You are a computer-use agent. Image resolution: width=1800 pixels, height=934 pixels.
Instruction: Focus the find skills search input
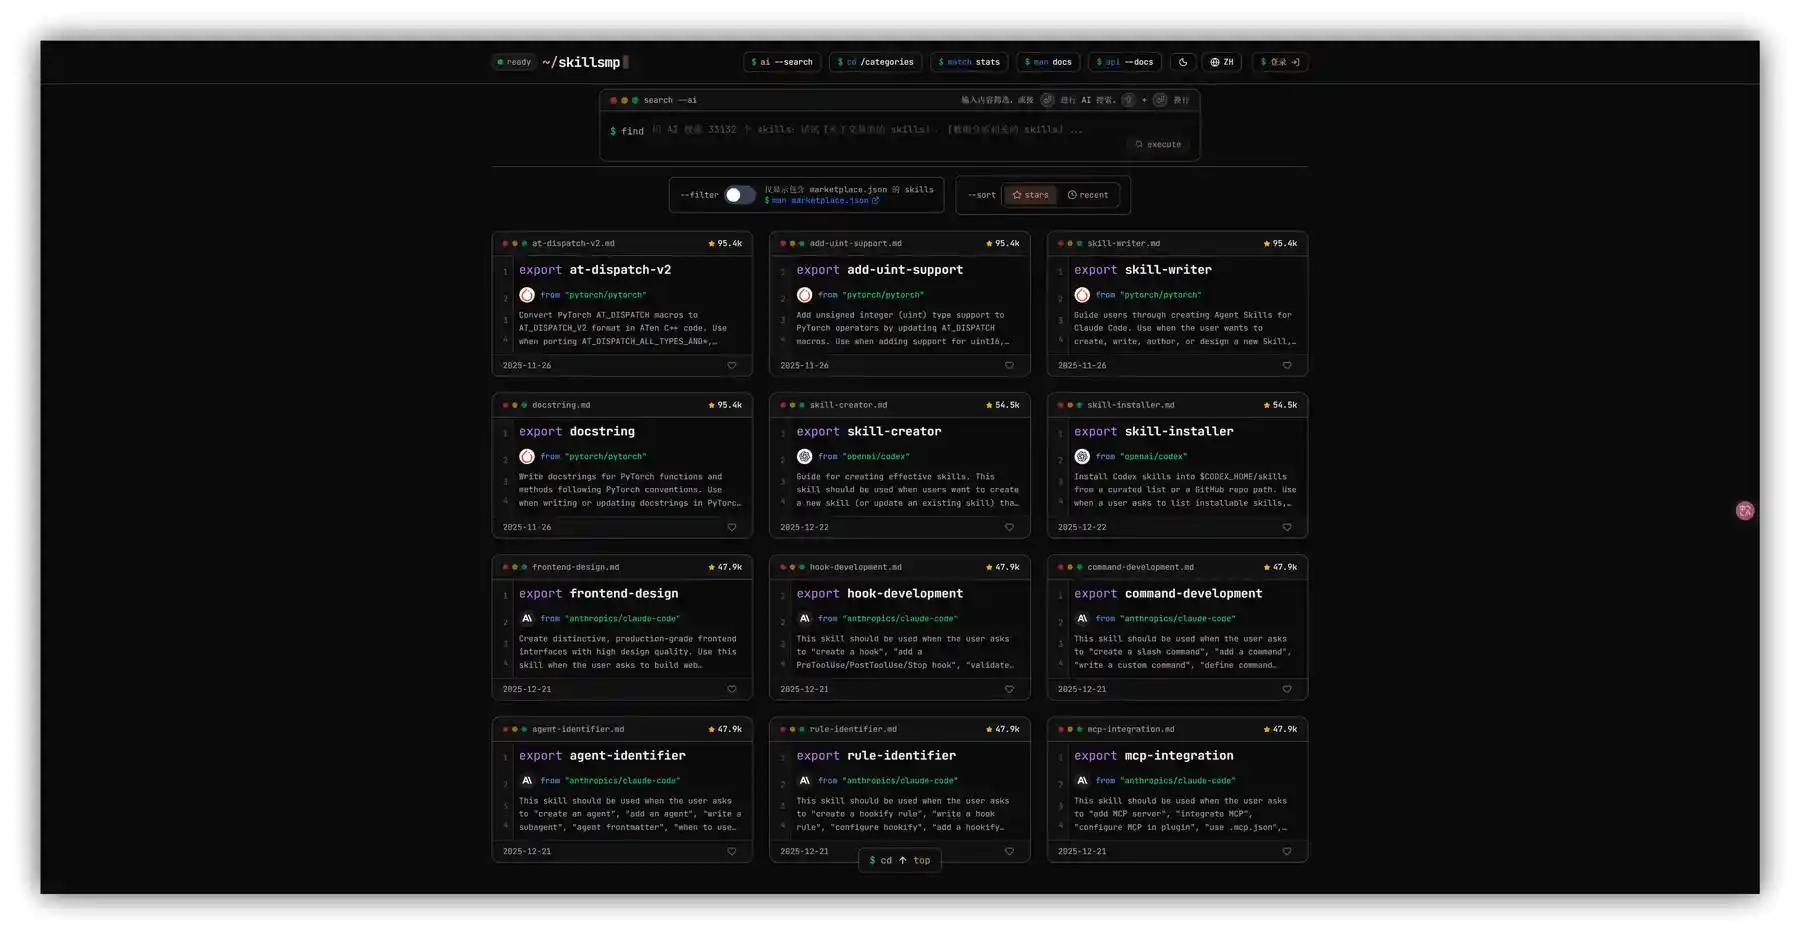coord(870,130)
